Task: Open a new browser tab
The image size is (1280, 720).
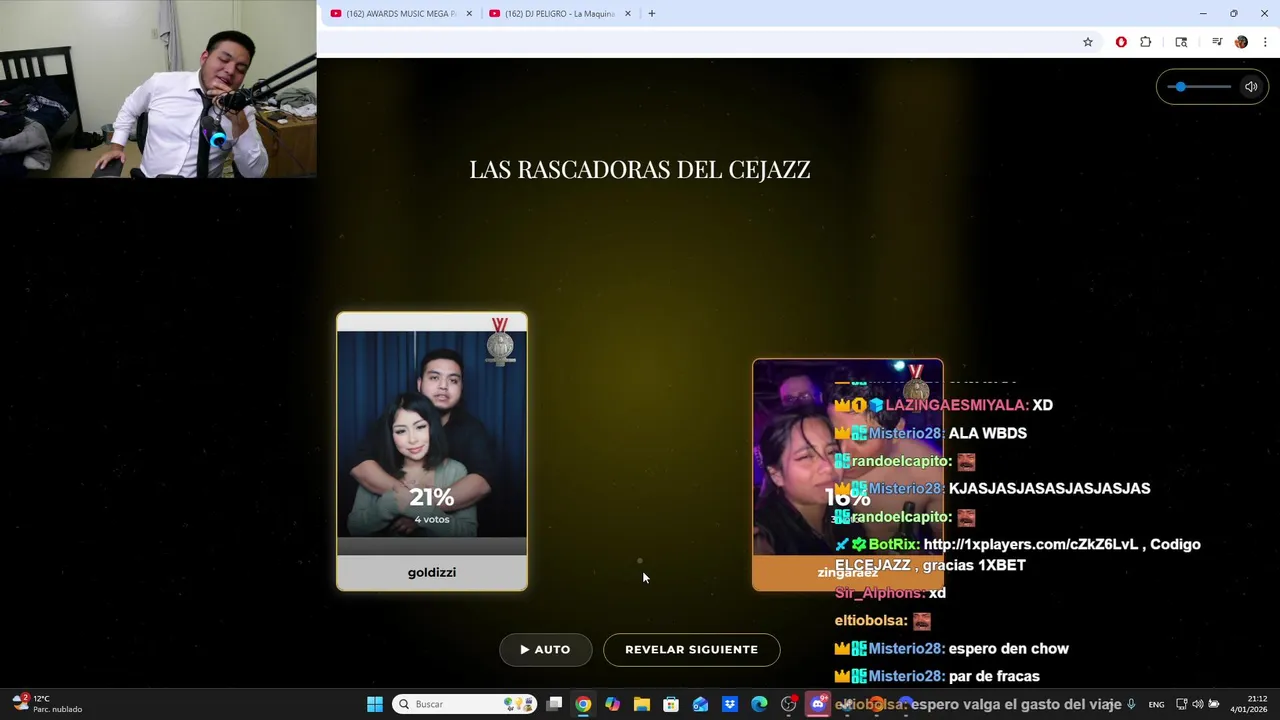Action: (x=651, y=13)
